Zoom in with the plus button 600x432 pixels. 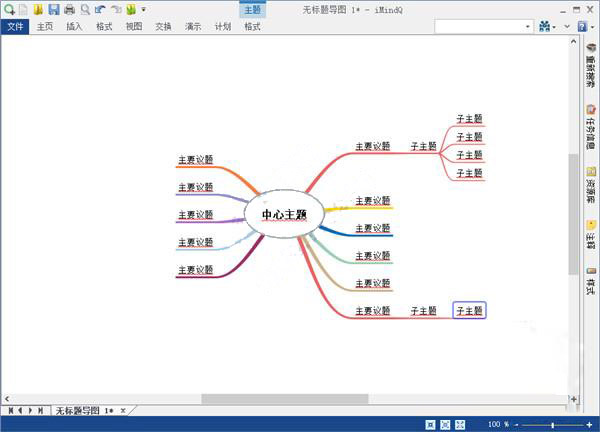point(589,425)
